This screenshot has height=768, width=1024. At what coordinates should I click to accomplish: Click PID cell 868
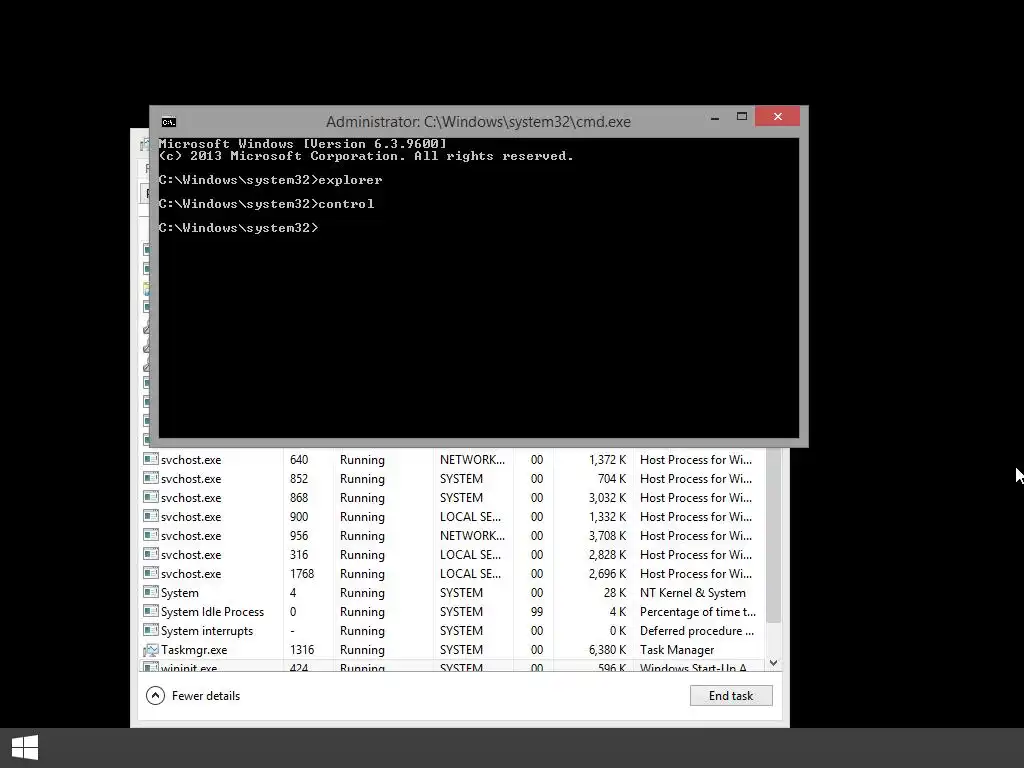click(x=299, y=498)
